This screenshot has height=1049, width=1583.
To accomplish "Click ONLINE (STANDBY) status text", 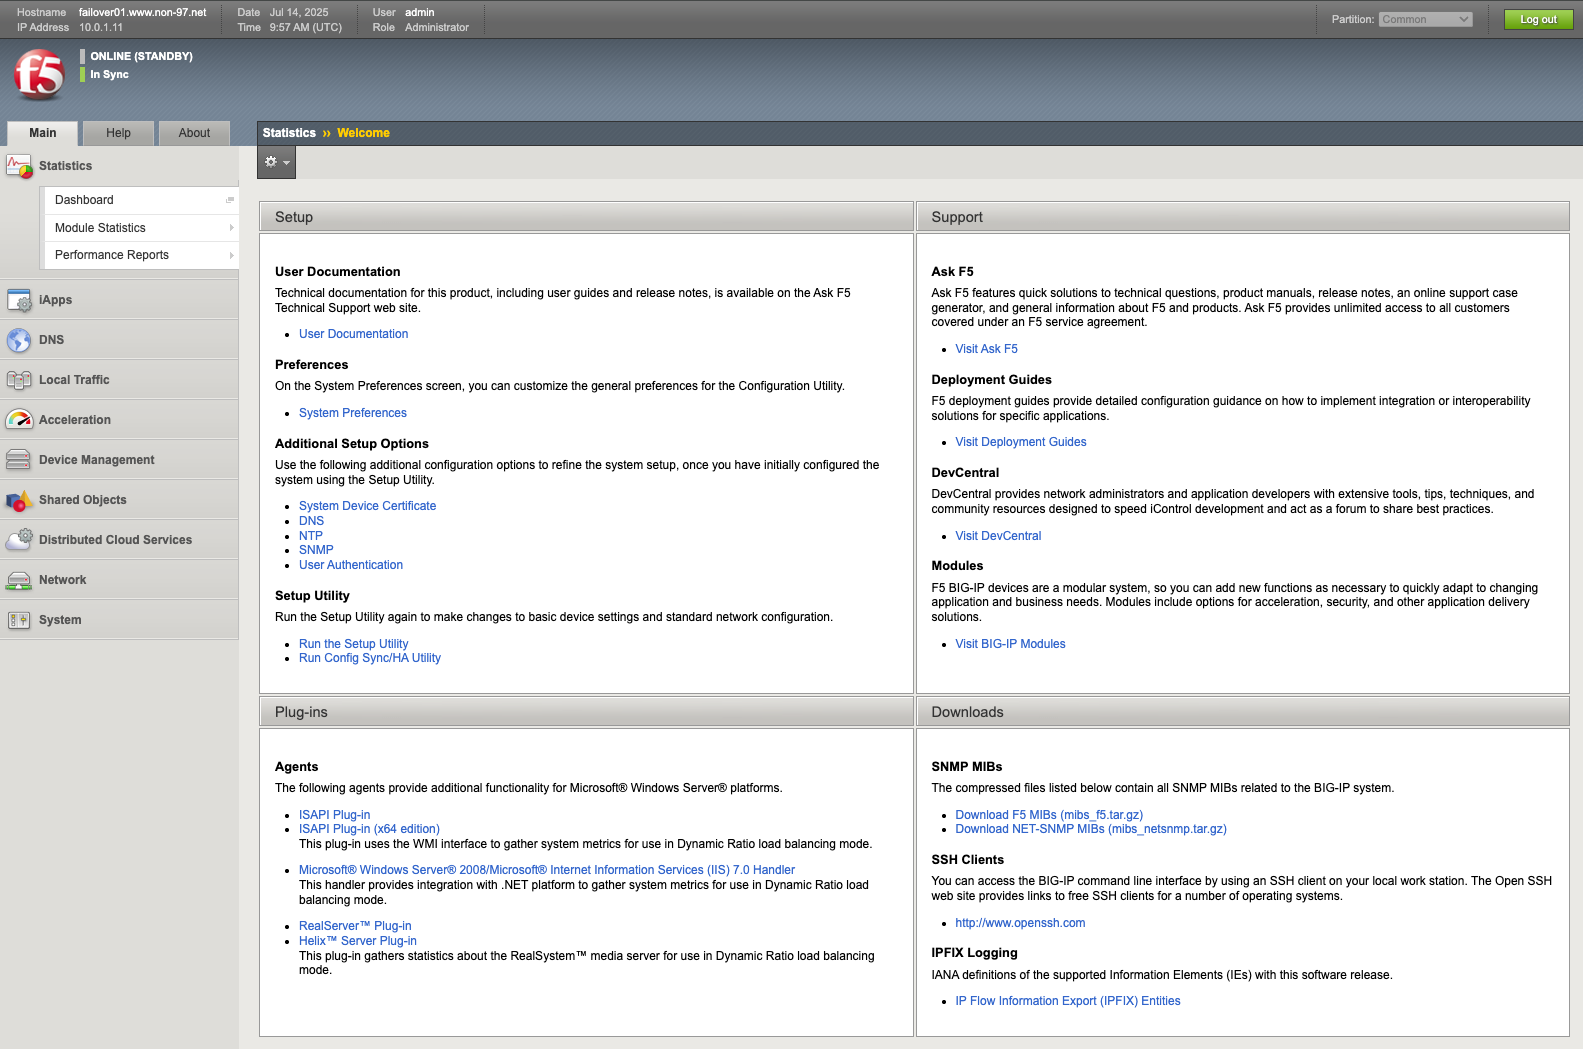I will tap(141, 56).
